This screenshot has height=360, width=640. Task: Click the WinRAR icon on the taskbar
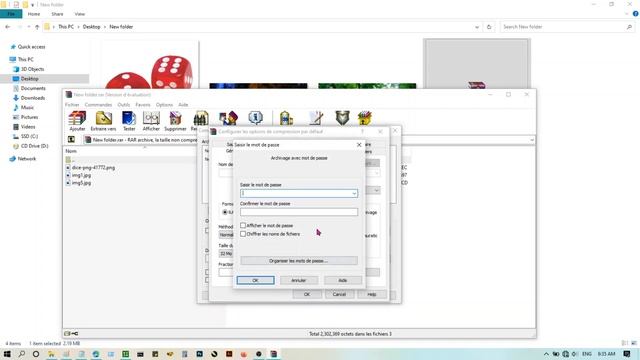pyautogui.click(x=273, y=354)
